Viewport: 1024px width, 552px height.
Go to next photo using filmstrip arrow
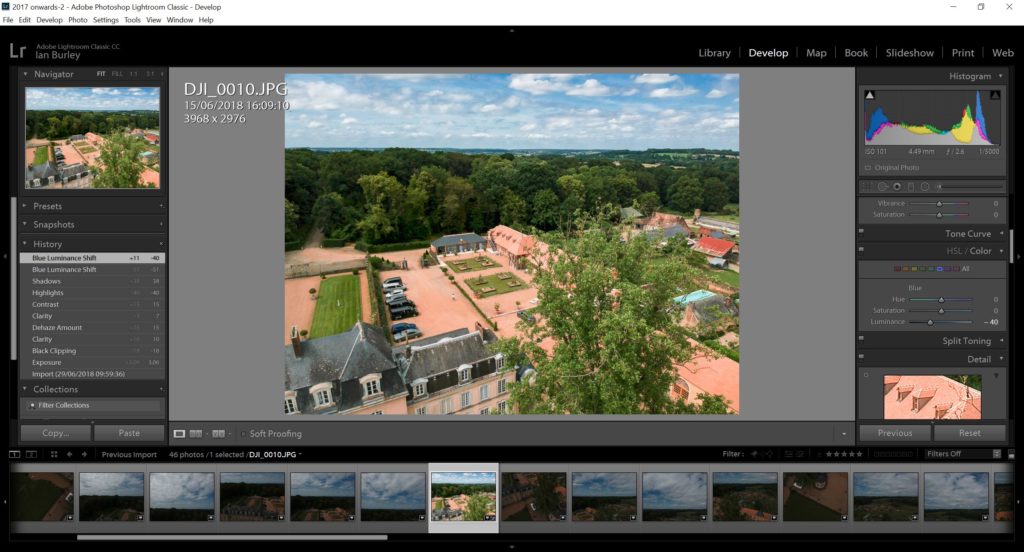pos(84,454)
